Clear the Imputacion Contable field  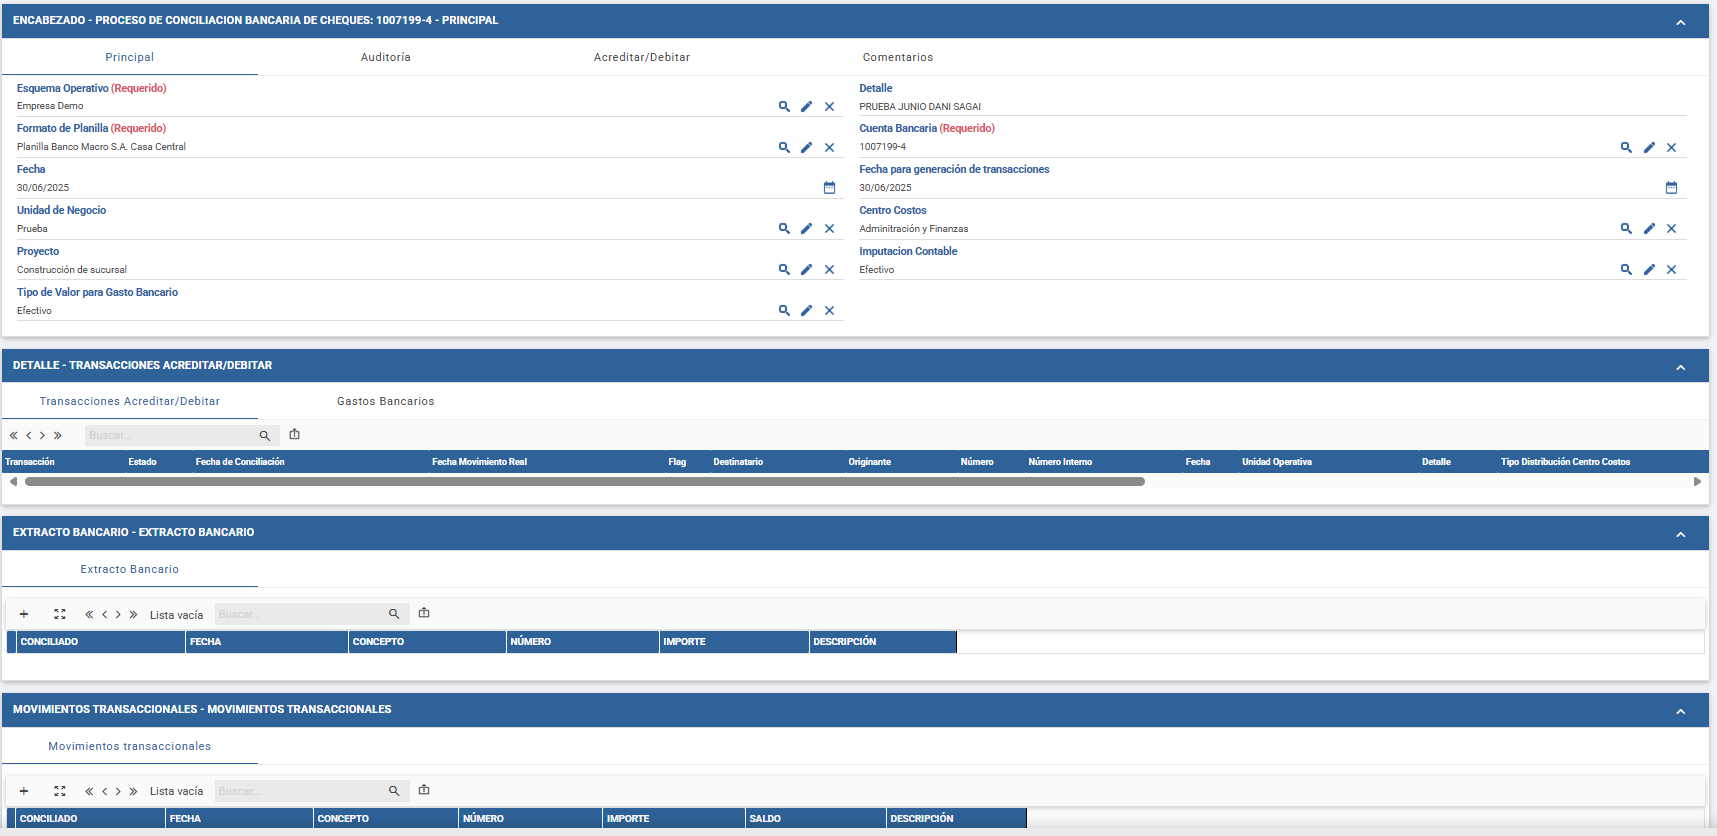click(1671, 269)
